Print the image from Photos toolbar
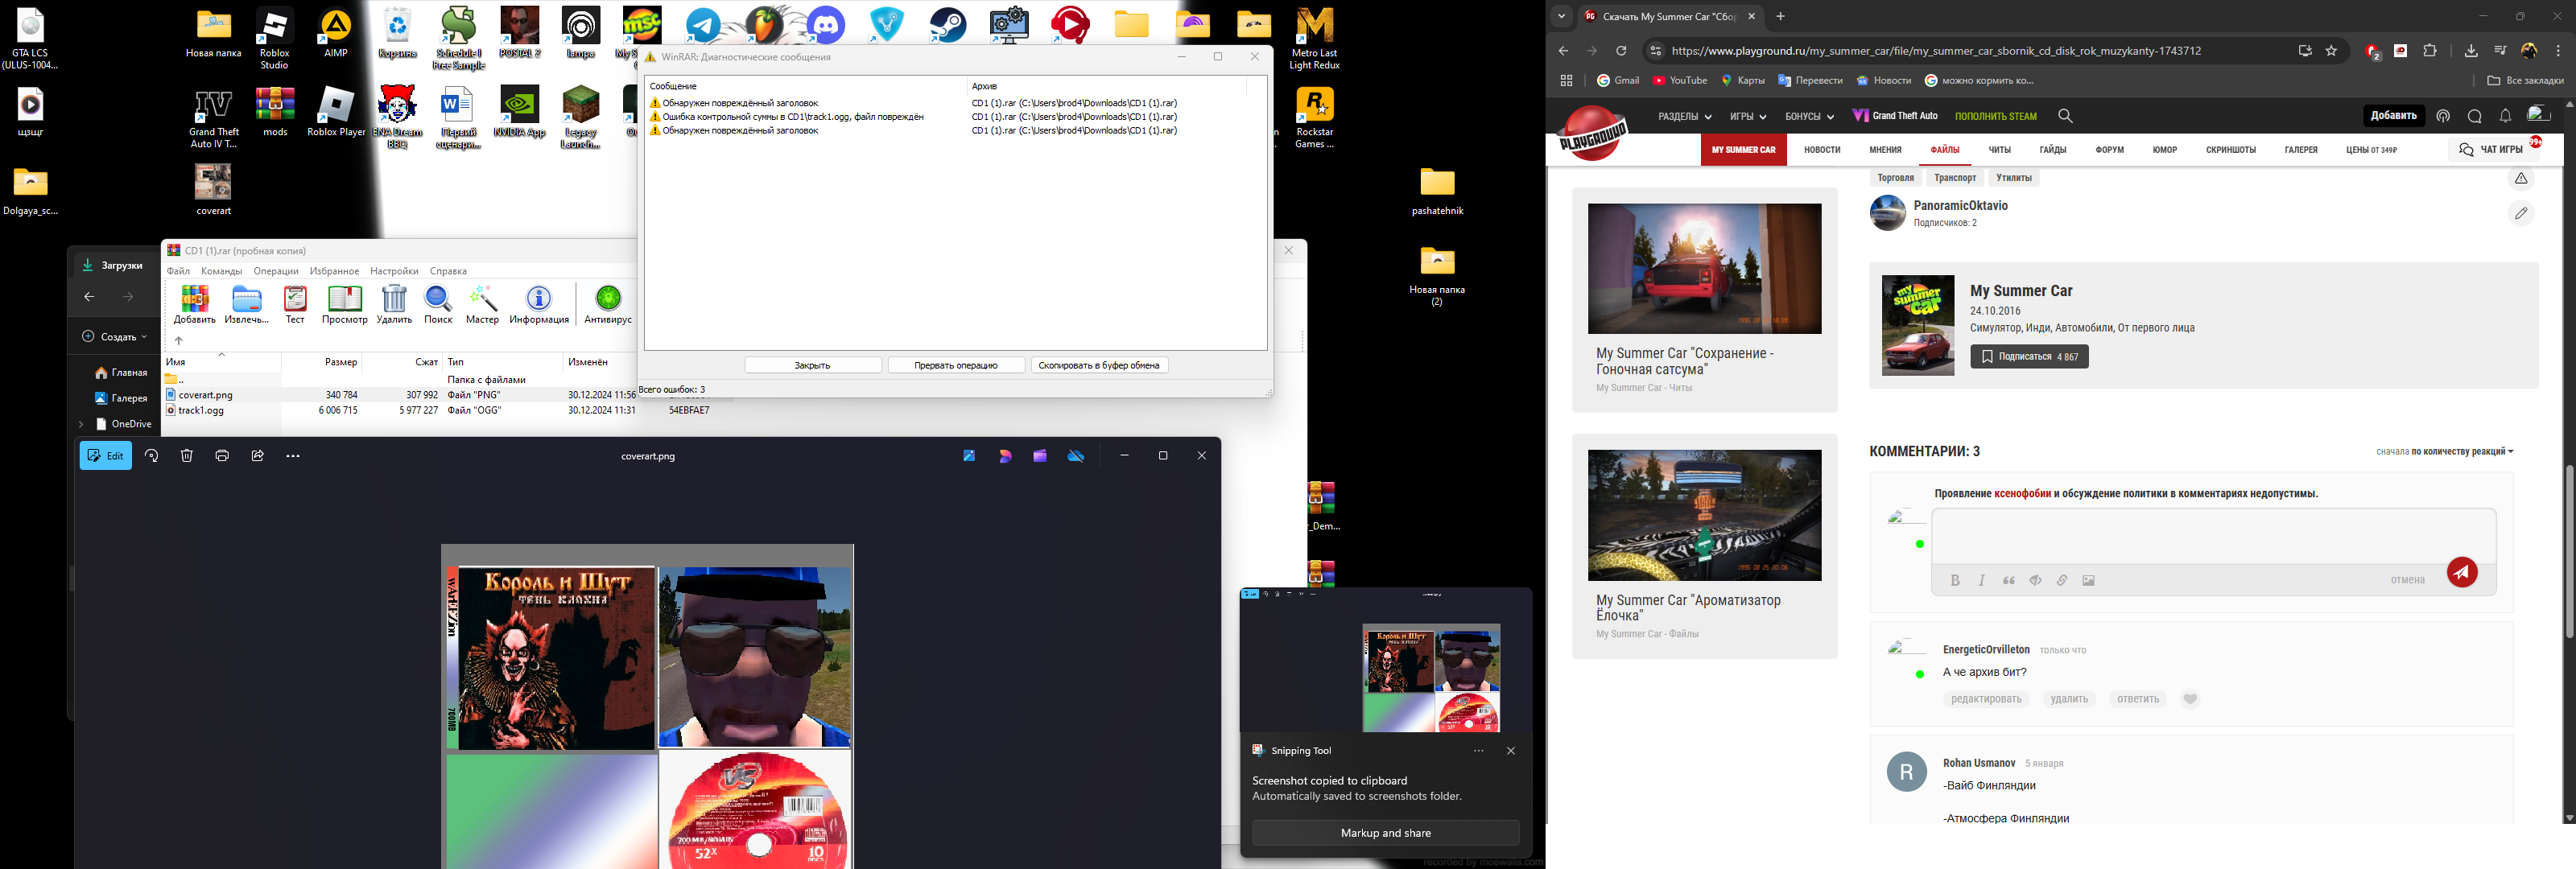Screen dimensions: 2576x869 222,456
